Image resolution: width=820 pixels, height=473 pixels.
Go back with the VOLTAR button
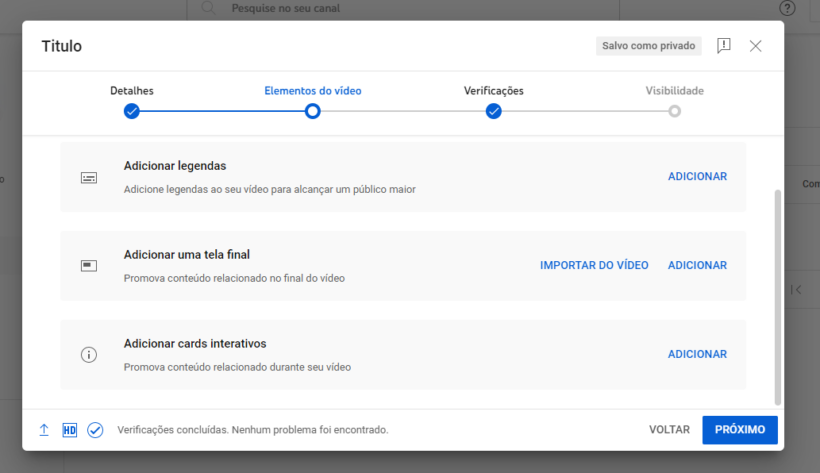[669, 430]
